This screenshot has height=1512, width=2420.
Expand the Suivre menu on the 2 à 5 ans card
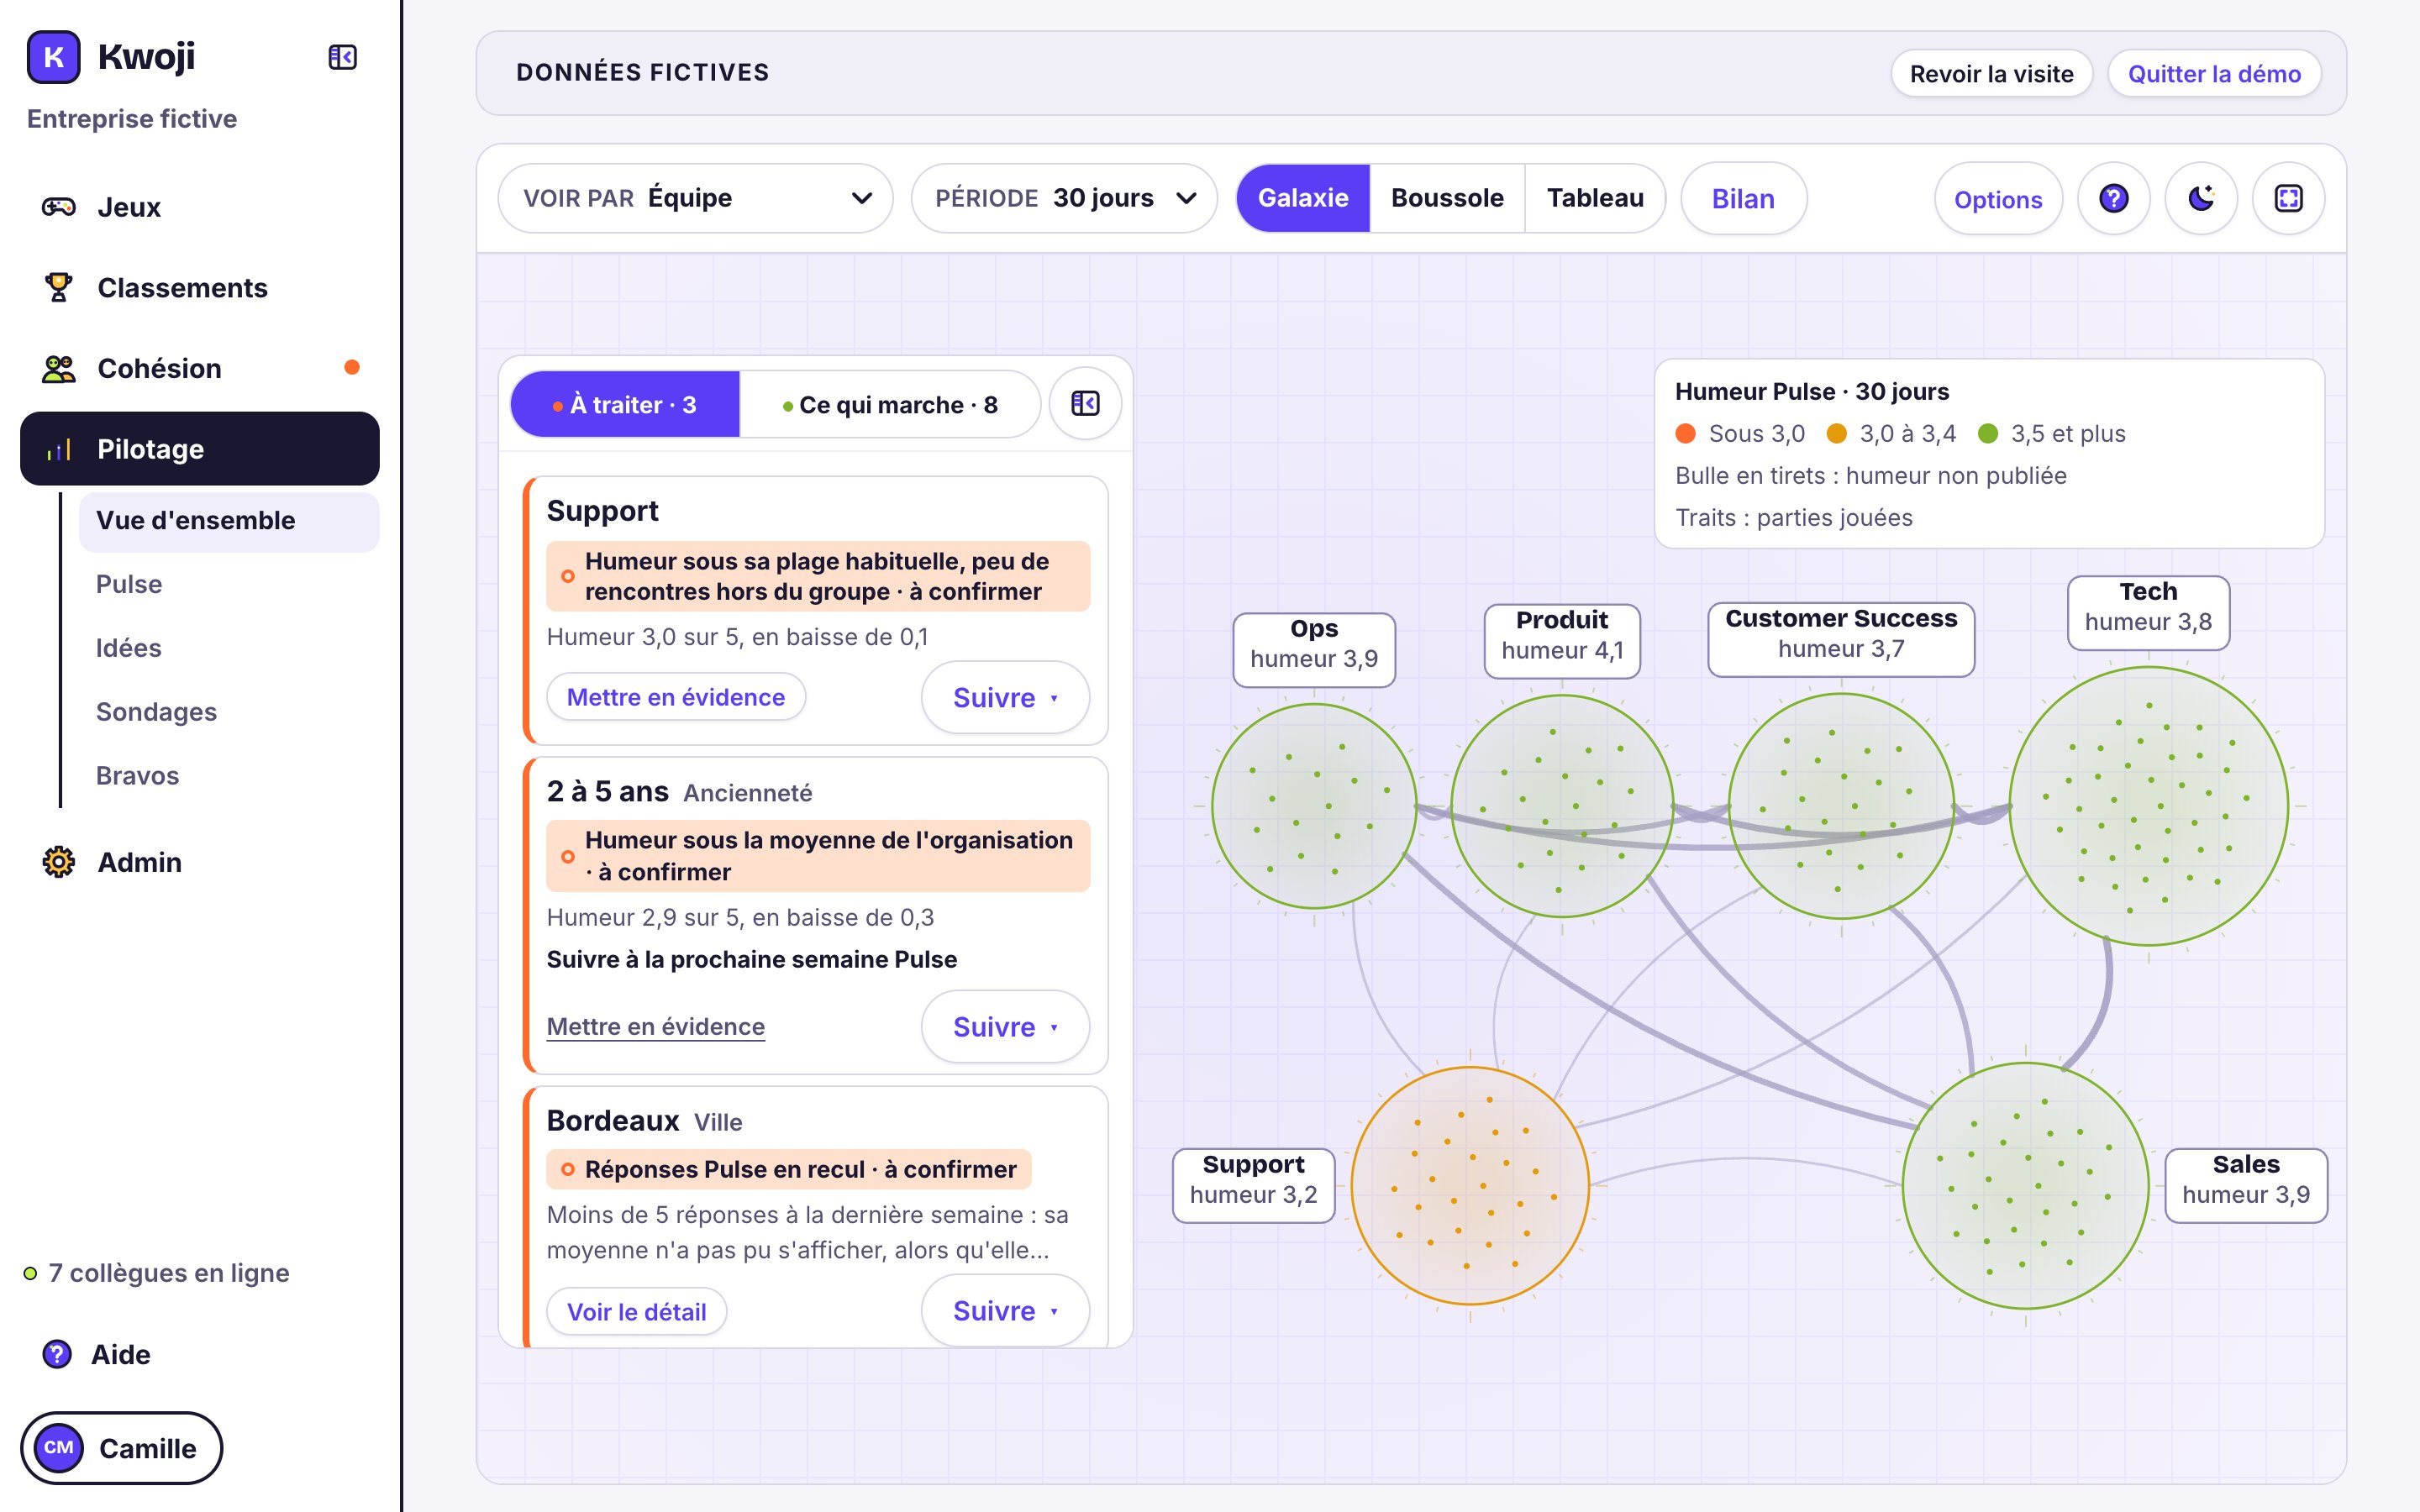[1005, 1027]
